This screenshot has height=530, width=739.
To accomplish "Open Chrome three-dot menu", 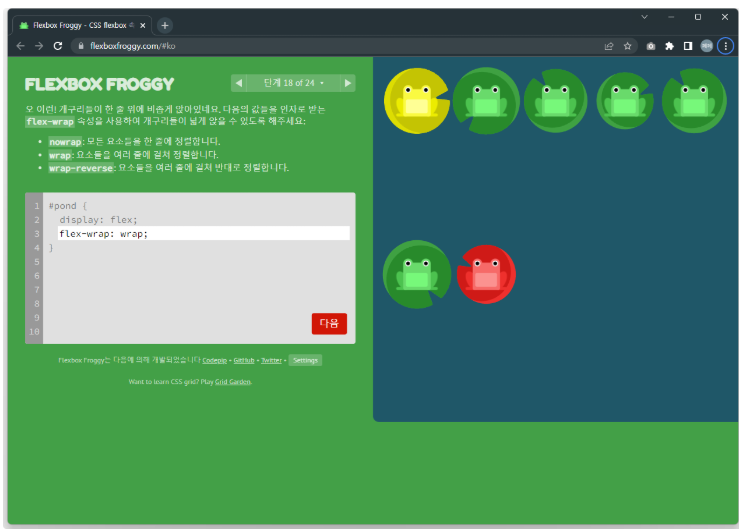I will click(725, 46).
